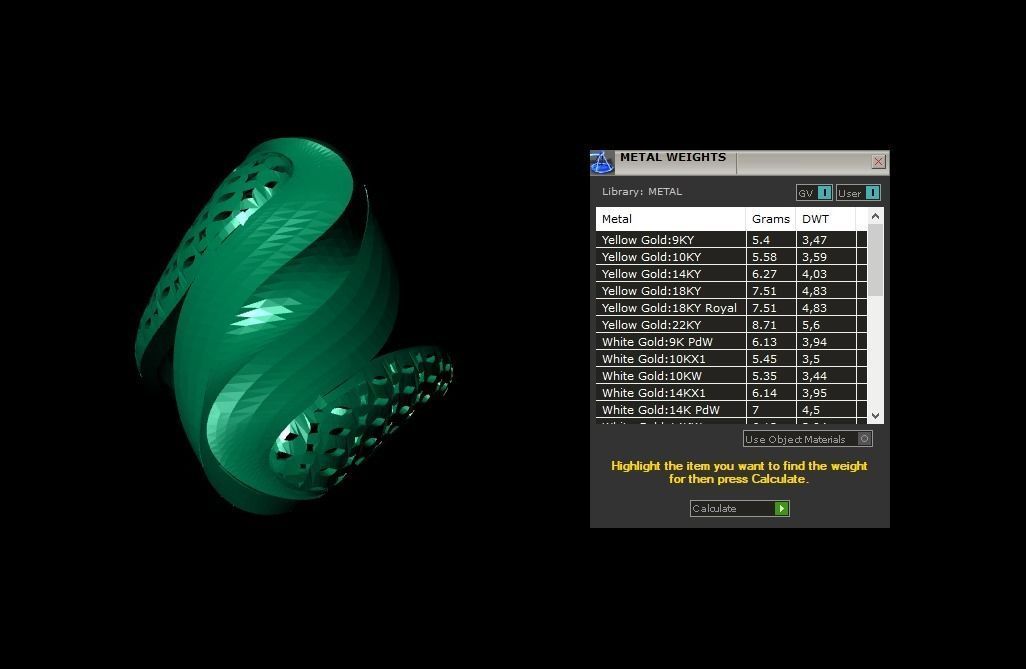
Task: Select the Yellow Gold:18KY Royal row
Action: tap(731, 308)
